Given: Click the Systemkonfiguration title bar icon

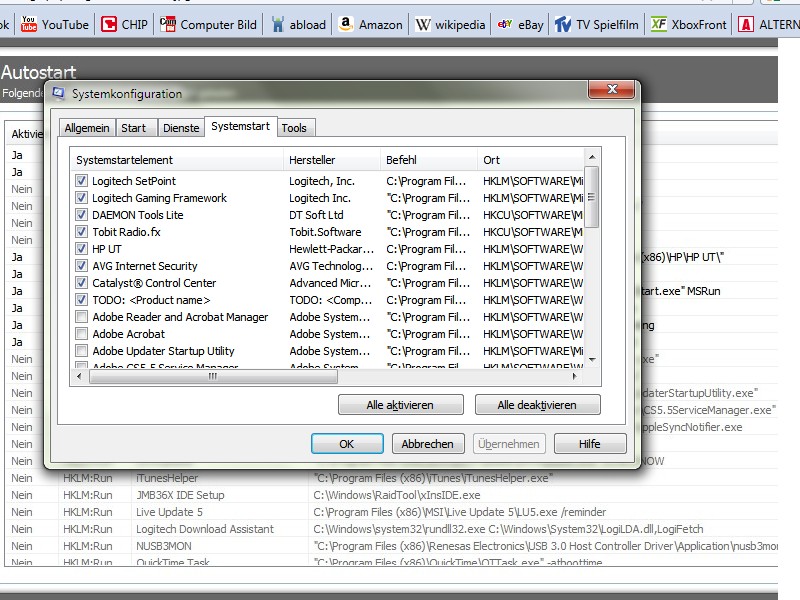Looking at the screenshot, I should click(x=59, y=93).
